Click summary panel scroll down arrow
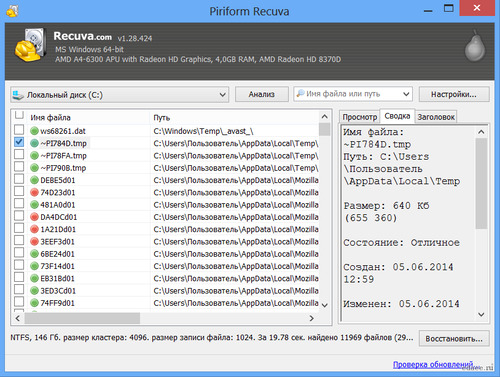Image resolution: width=500 pixels, height=377 pixels. point(481,314)
